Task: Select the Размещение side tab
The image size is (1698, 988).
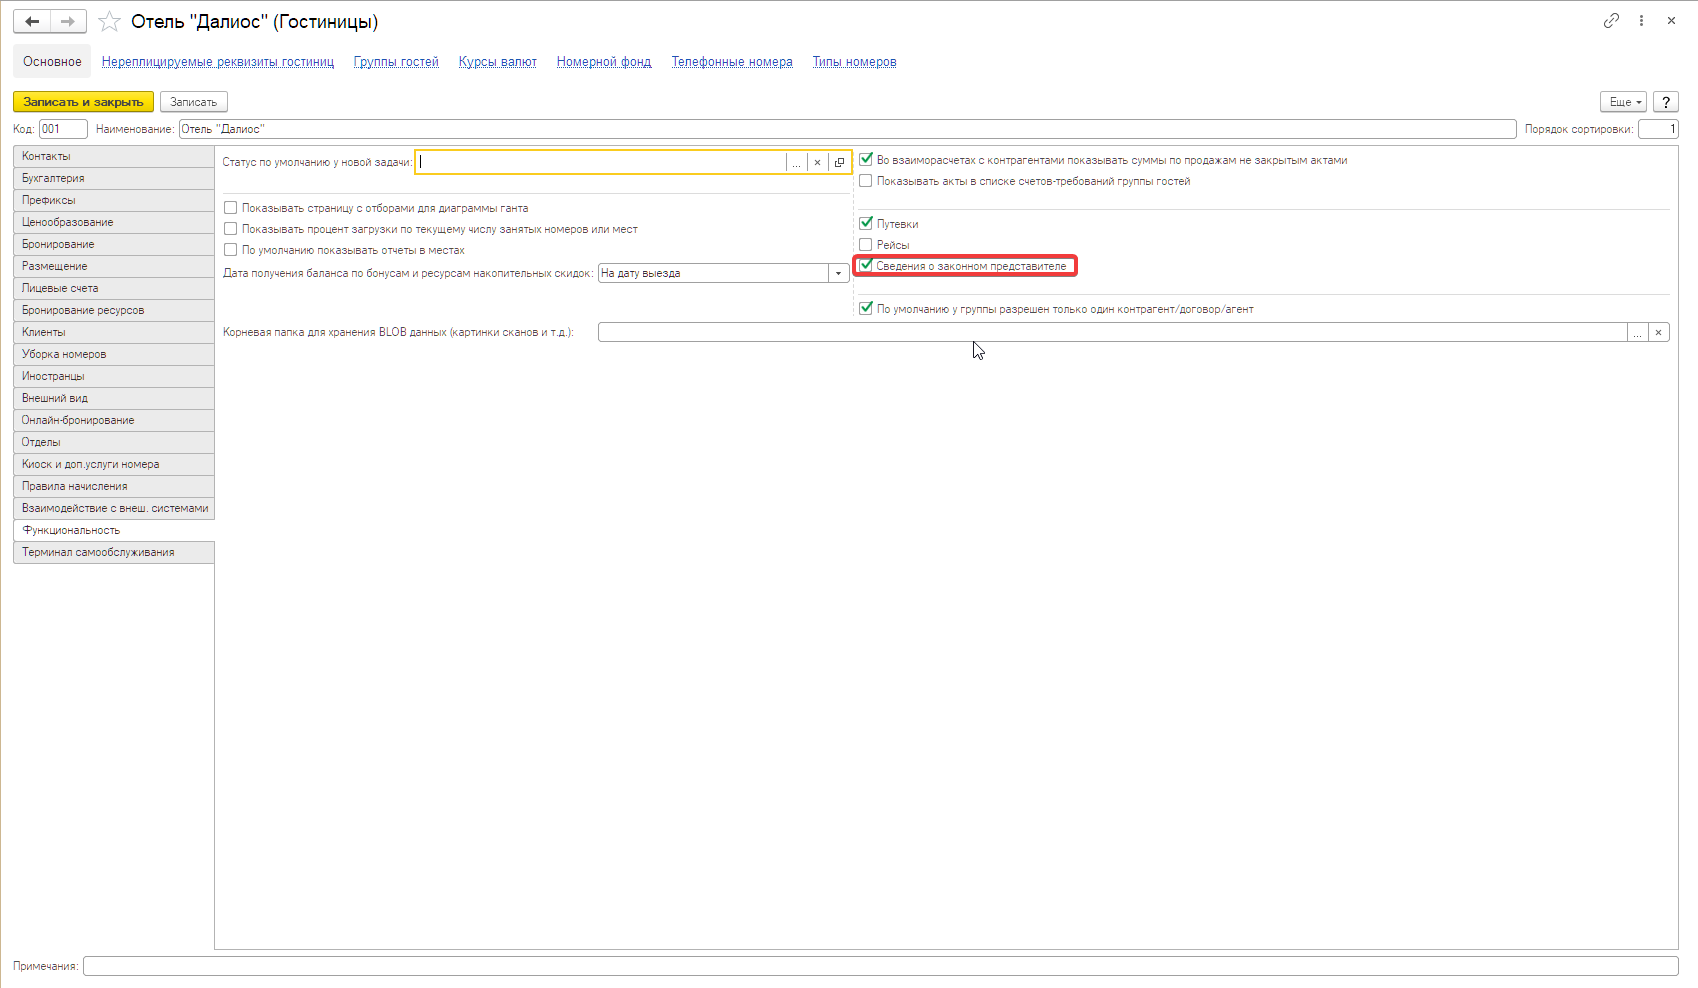Action: pyautogui.click(x=114, y=266)
